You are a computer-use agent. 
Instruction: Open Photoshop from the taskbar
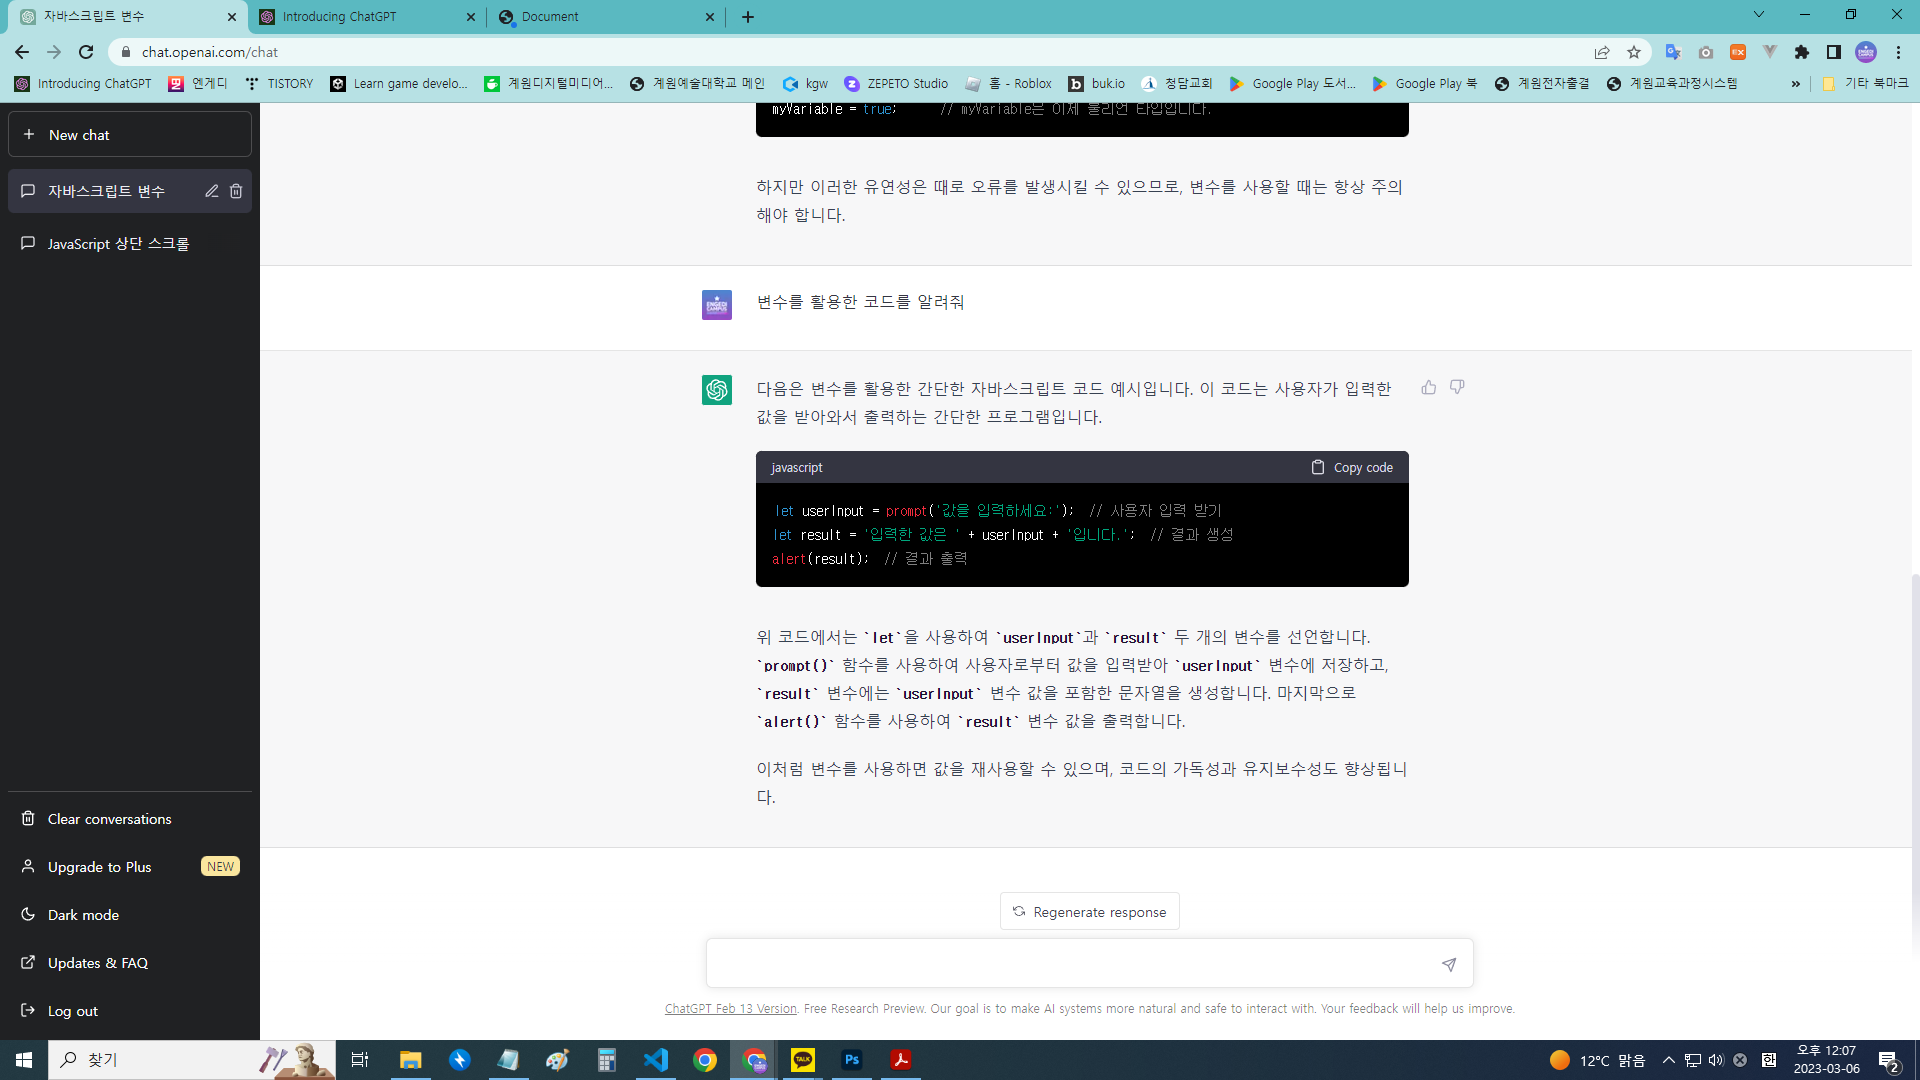pos(852,1060)
